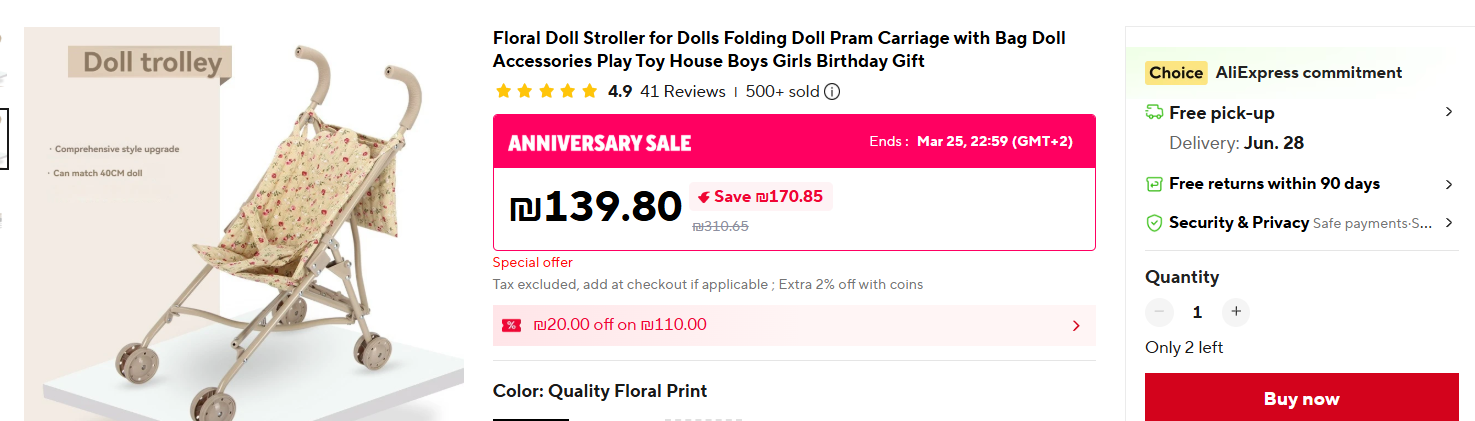Click the yellow Choice badge
This screenshot has height=421, width=1475.
pyautogui.click(x=1175, y=73)
